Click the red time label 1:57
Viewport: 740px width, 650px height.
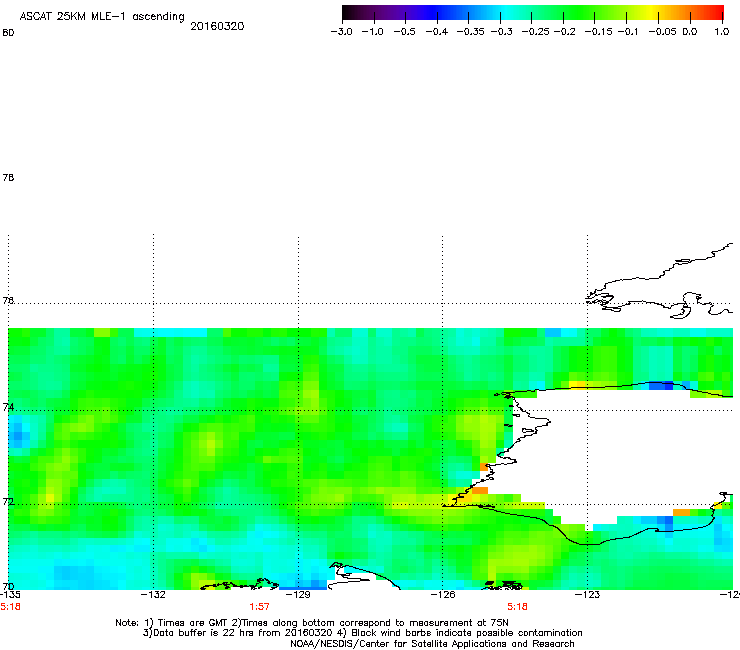[x=259, y=607]
